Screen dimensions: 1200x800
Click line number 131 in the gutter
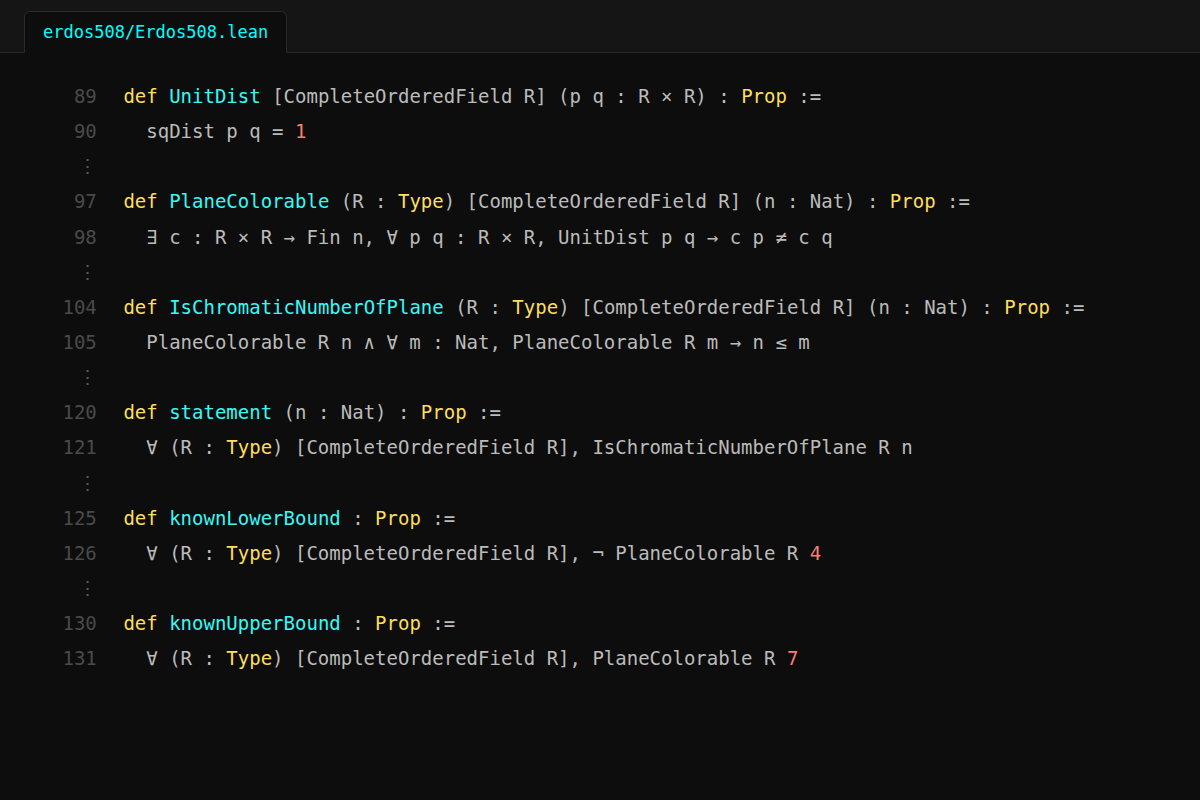(80, 658)
